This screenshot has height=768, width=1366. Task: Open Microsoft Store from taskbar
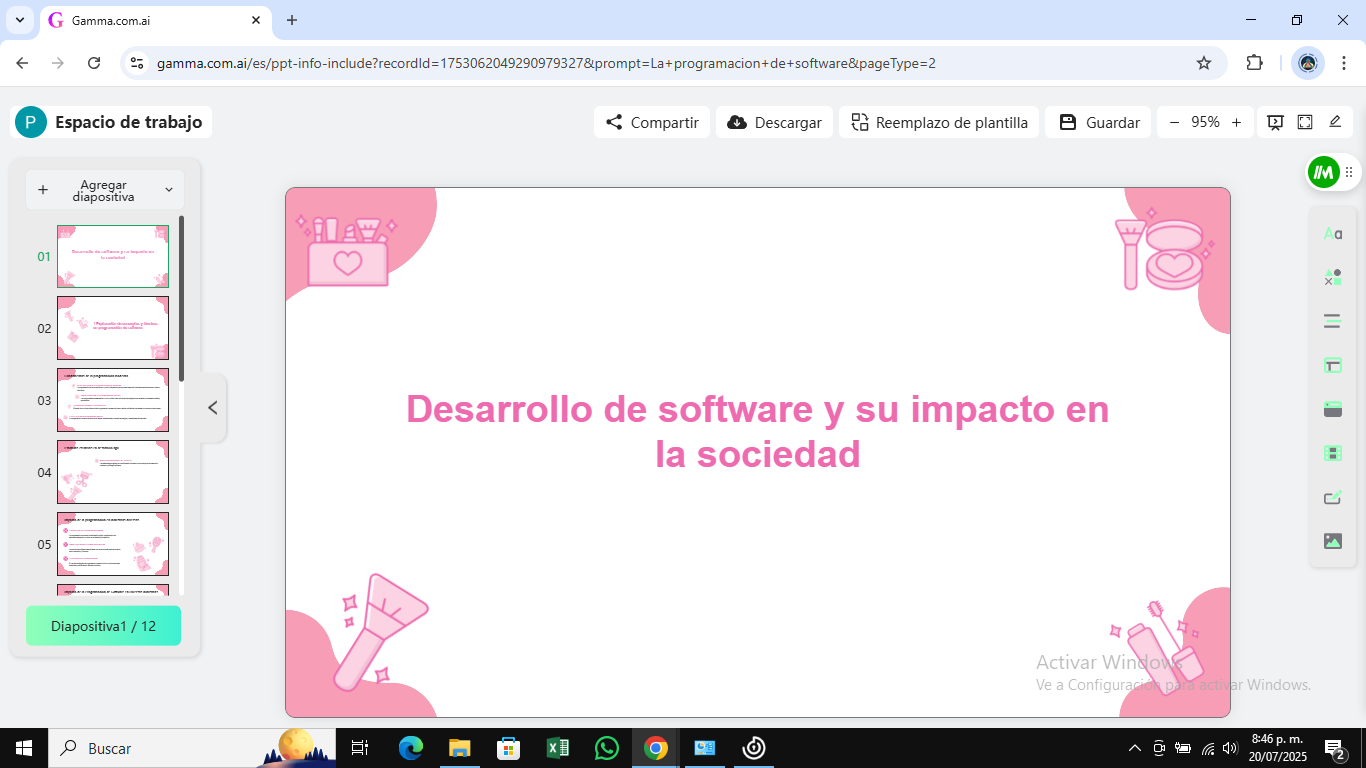(508, 748)
